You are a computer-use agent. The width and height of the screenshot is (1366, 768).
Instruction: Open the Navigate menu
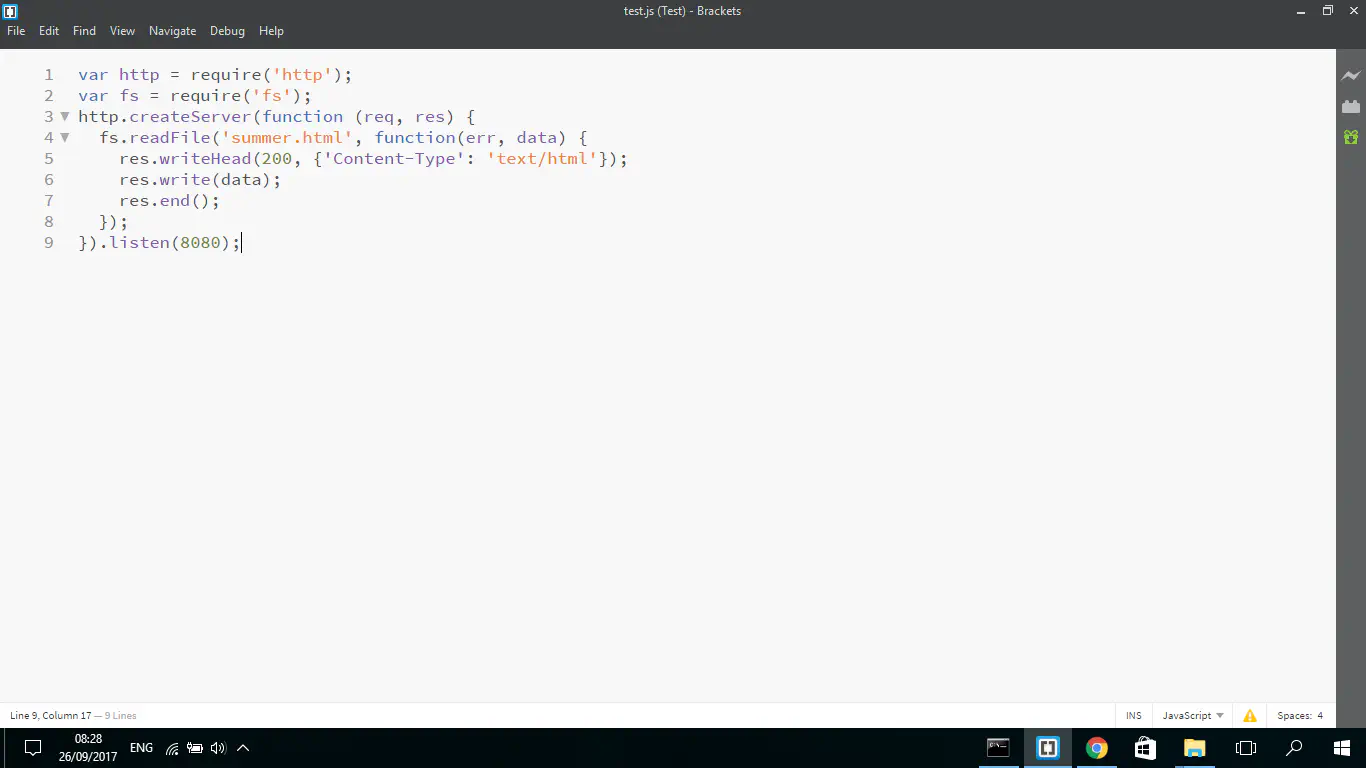[x=172, y=31]
